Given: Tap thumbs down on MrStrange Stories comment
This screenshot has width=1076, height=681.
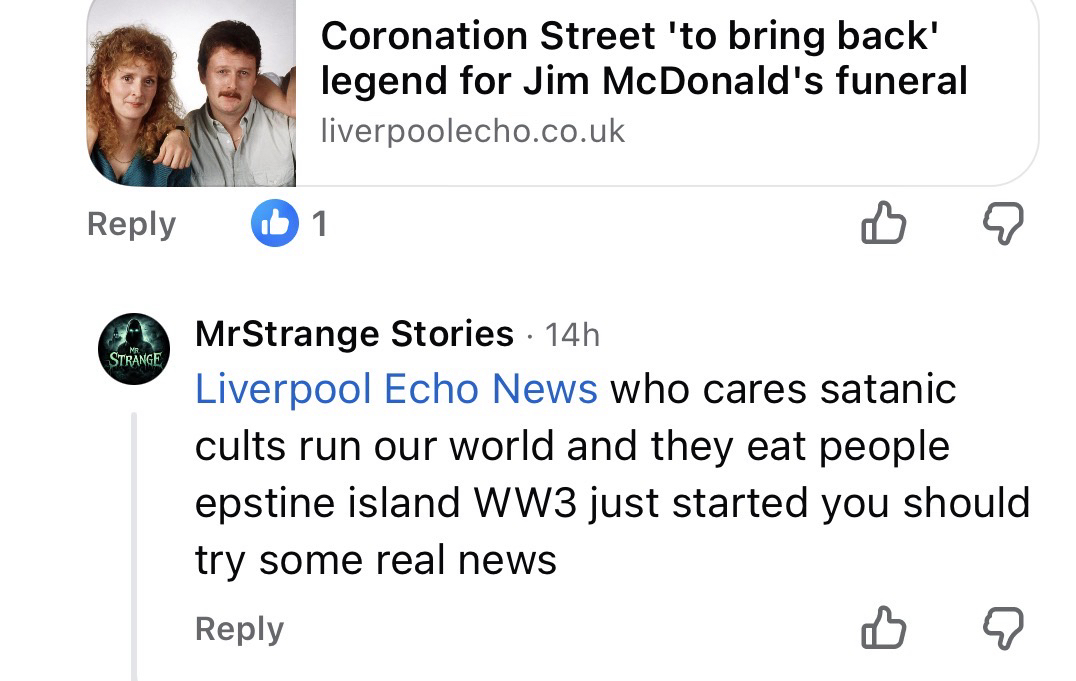Looking at the screenshot, I should (x=998, y=629).
